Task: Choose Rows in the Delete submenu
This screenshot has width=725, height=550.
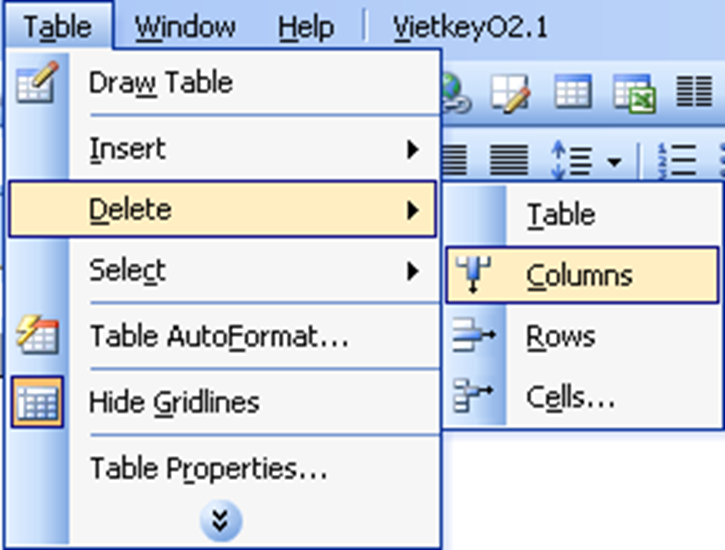Action: [561, 336]
